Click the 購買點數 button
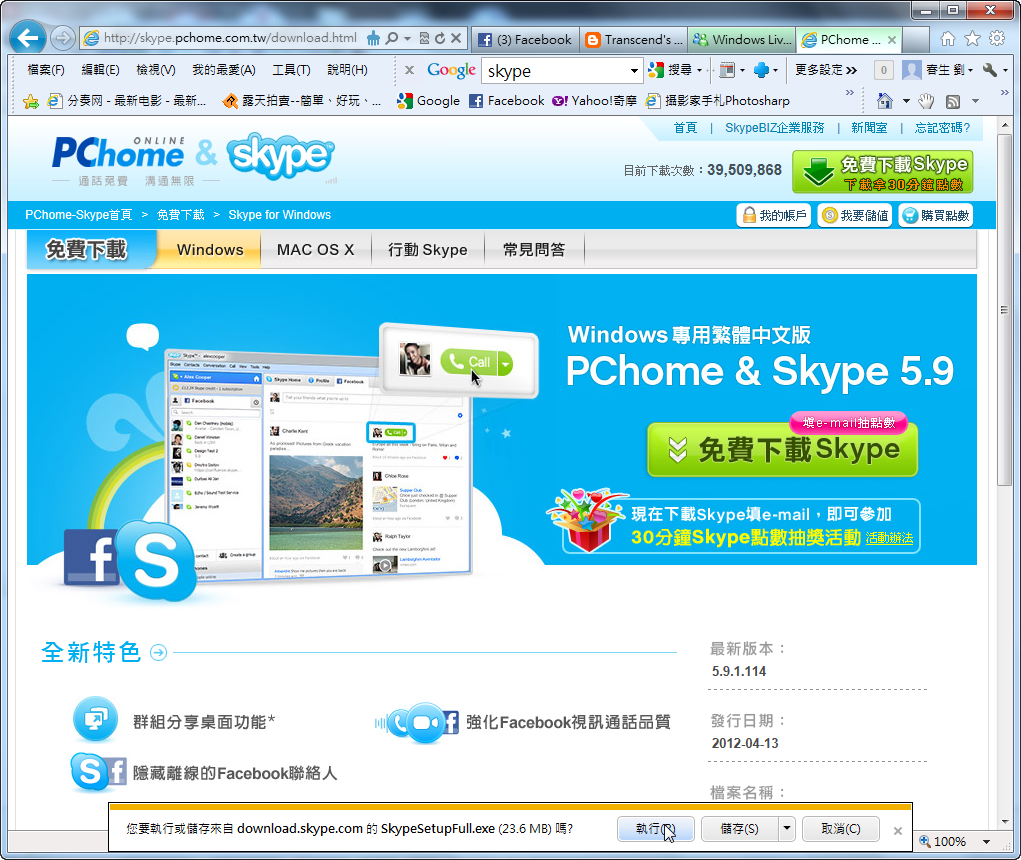1021x860 pixels. (x=936, y=215)
